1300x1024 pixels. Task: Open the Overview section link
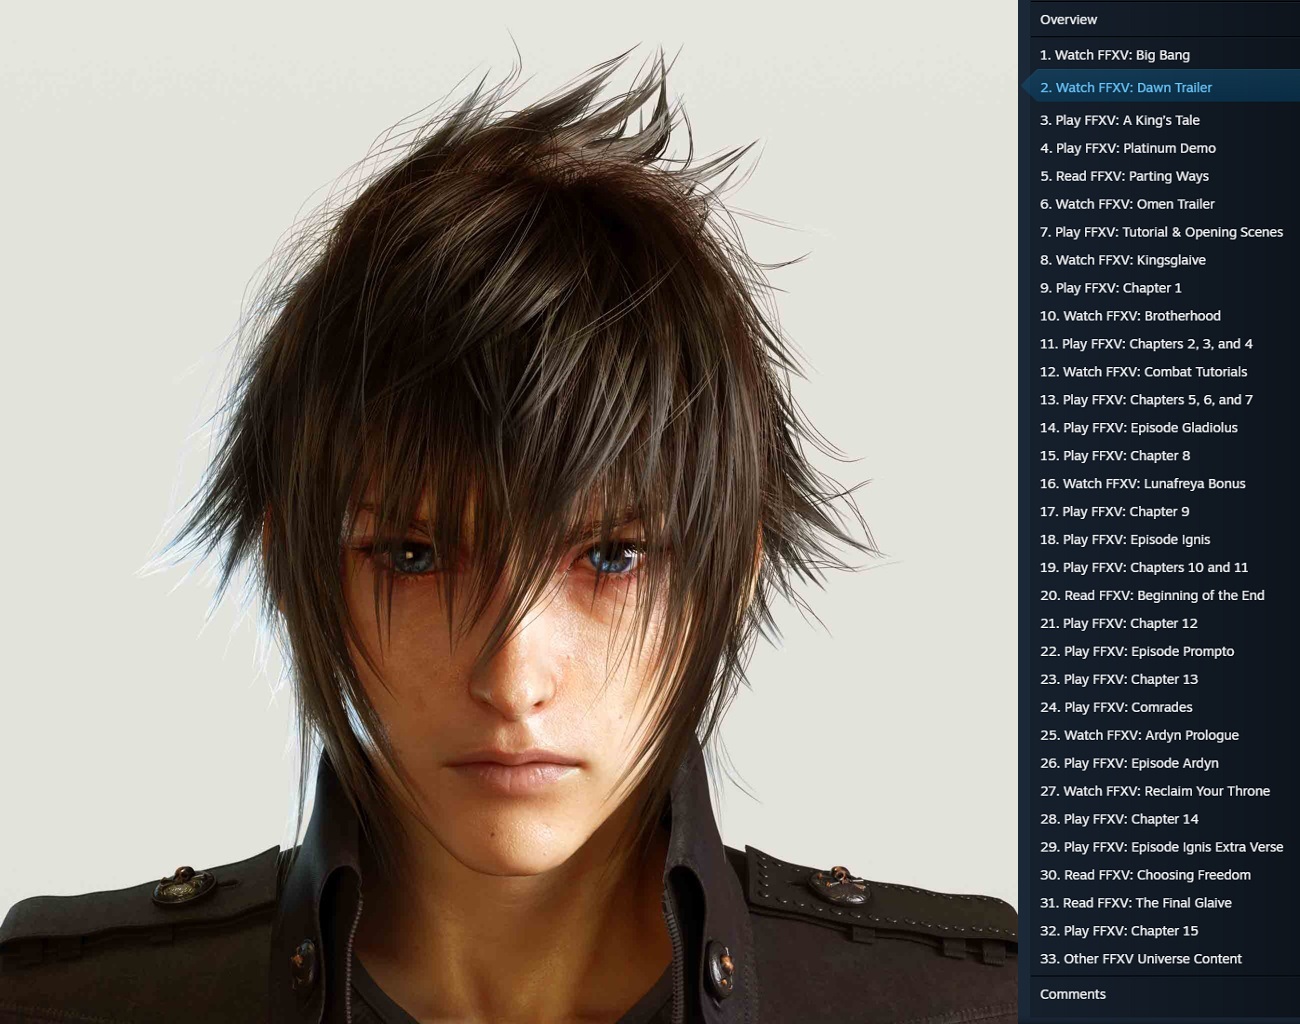(x=1068, y=19)
